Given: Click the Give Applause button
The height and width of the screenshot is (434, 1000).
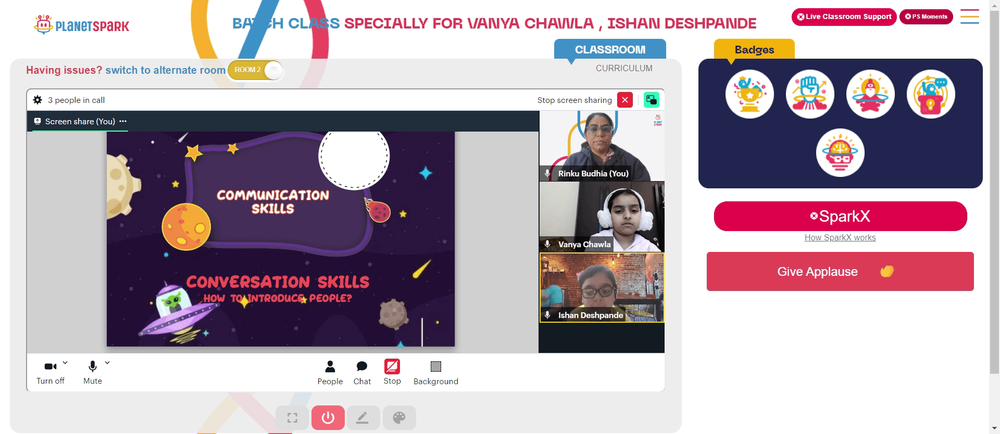Looking at the screenshot, I should 840,271.
